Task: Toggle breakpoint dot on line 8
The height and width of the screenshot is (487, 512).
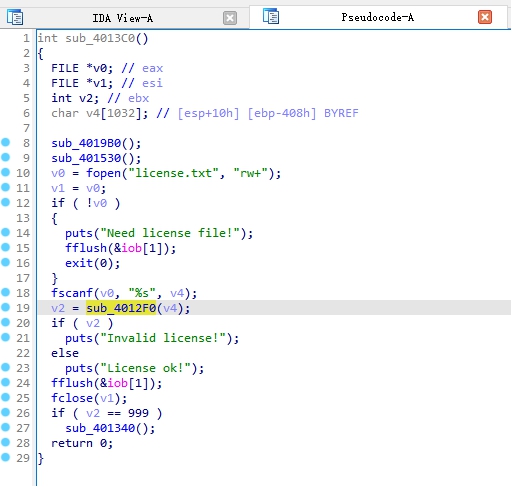Action: click(6, 142)
